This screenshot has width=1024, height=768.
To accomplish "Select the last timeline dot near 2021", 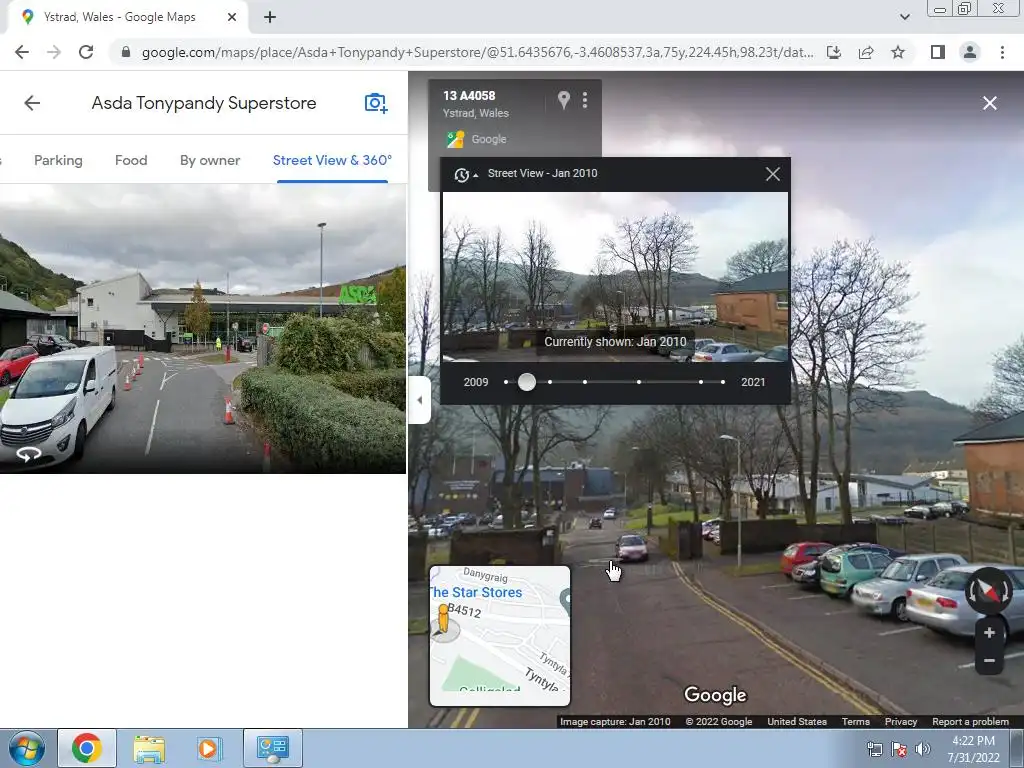I will coord(723,382).
